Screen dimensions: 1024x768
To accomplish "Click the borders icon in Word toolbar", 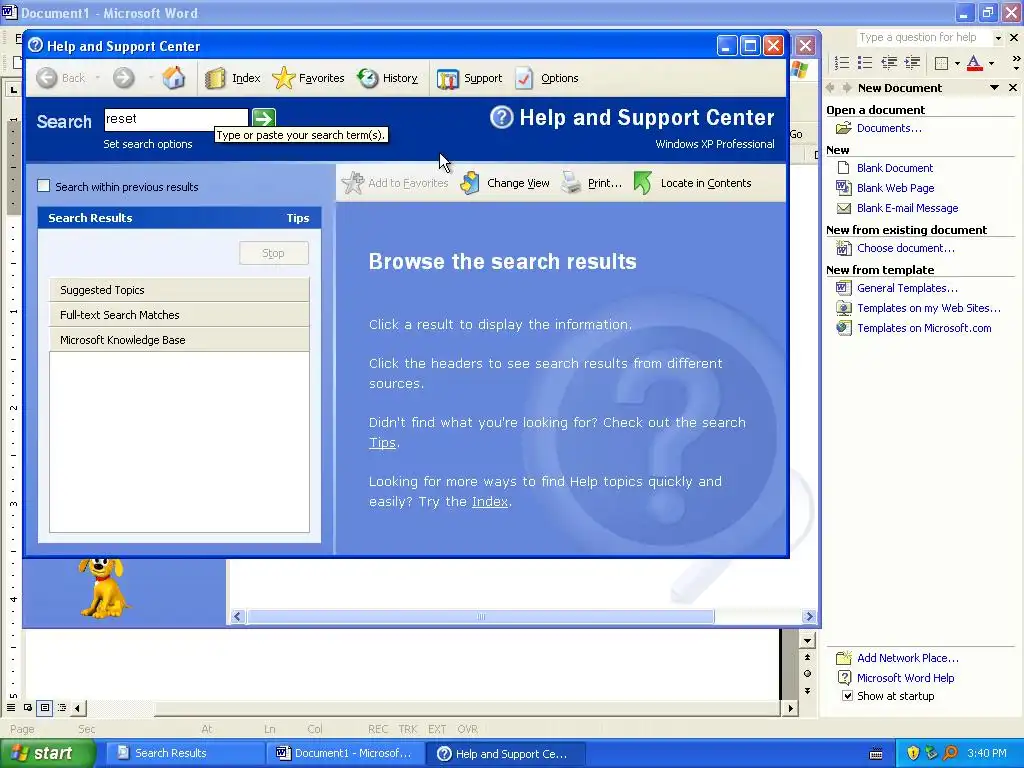I will click(x=941, y=63).
